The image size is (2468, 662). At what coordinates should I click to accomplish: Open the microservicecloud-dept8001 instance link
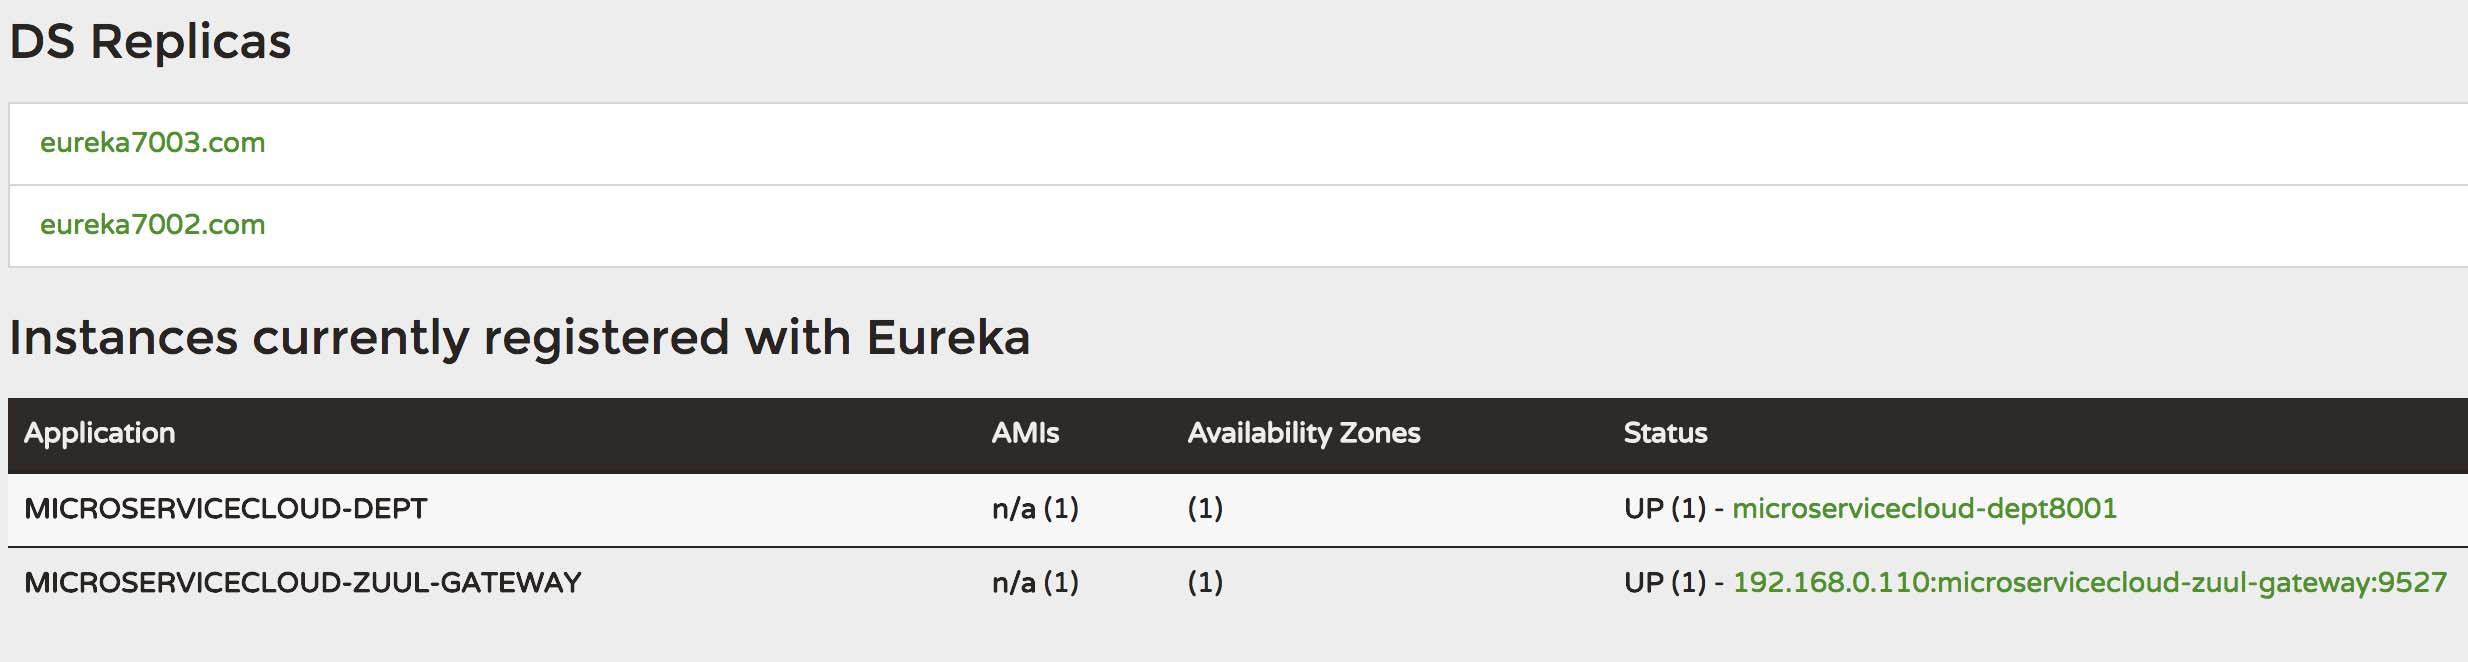coord(1924,509)
